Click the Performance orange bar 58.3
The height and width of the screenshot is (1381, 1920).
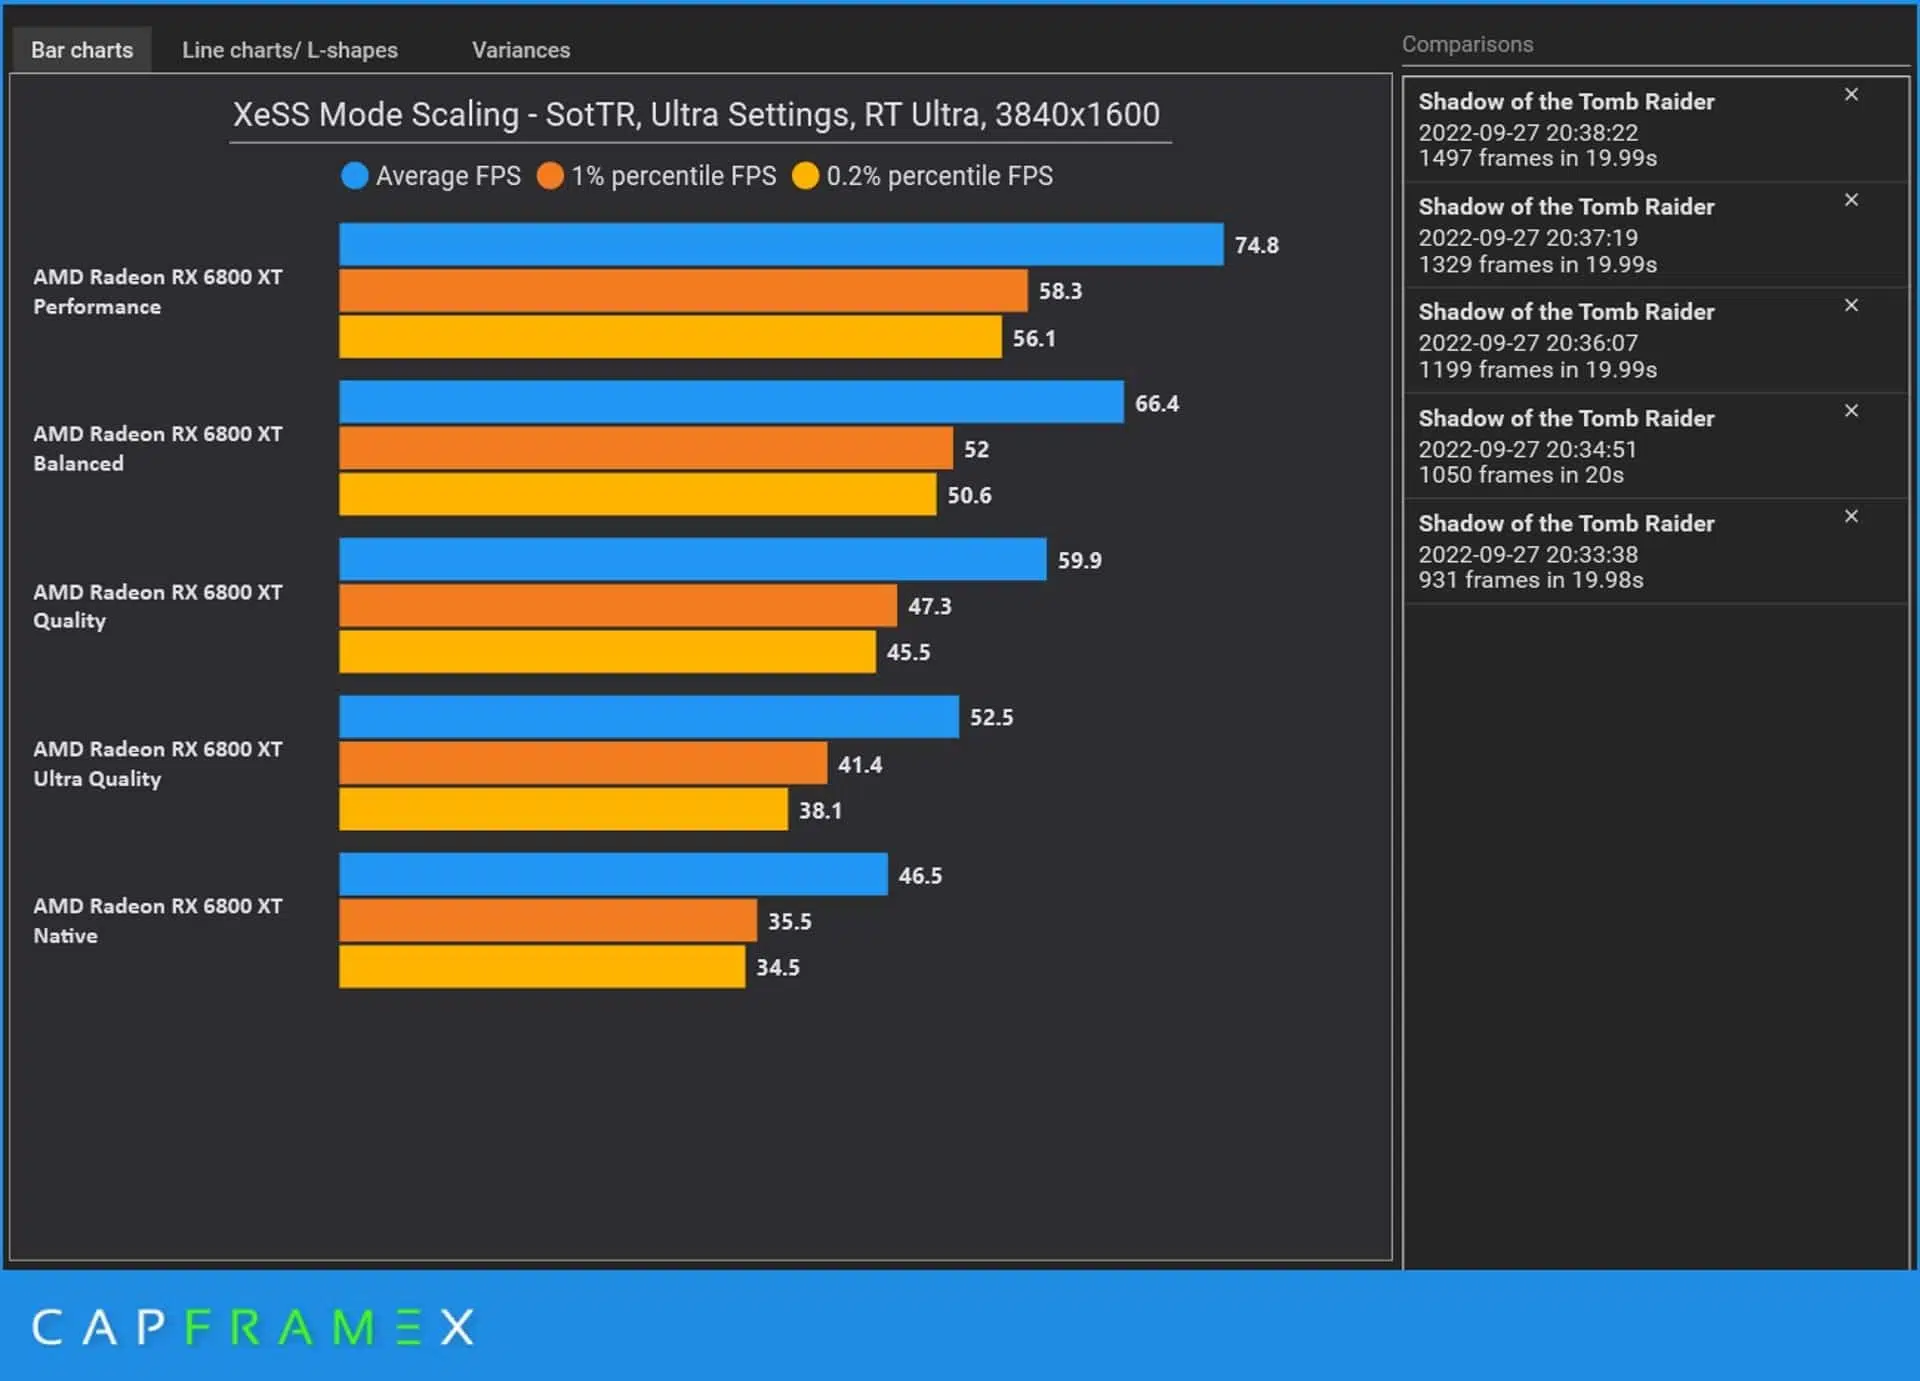(x=683, y=290)
